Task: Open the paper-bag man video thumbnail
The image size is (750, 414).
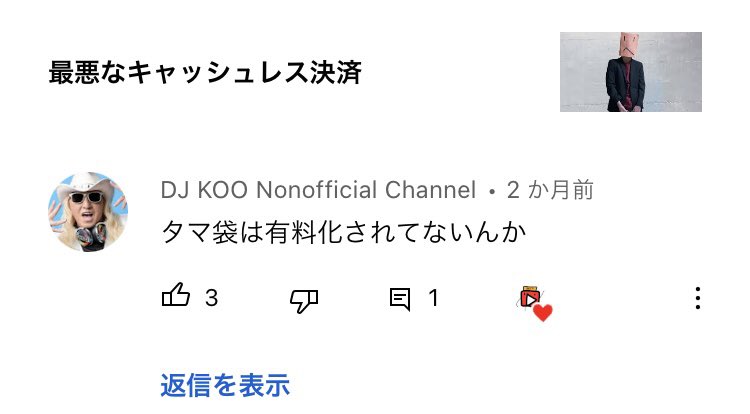Action: coord(630,72)
